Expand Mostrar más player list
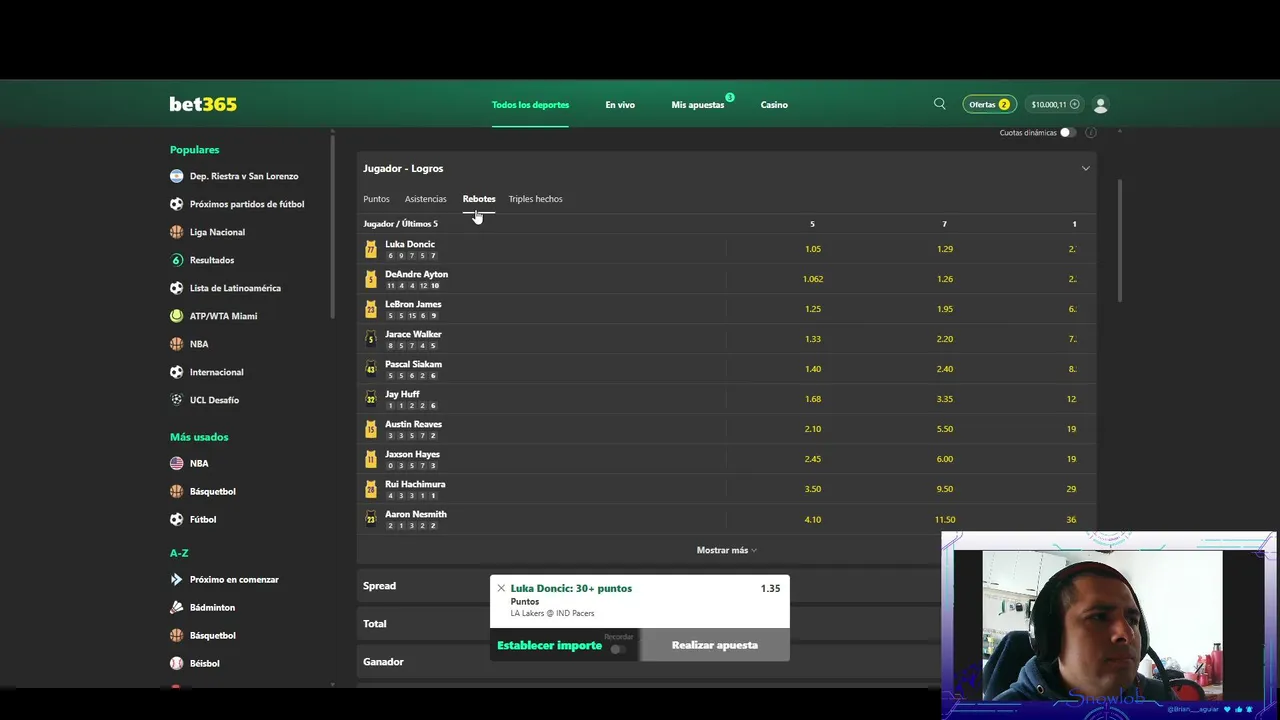 [x=727, y=550]
